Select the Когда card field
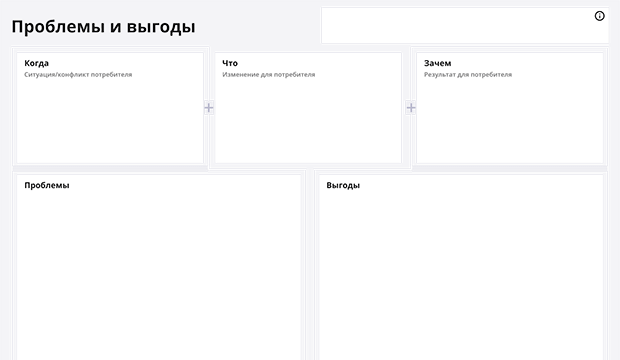This screenshot has height=360, width=620. click(110, 108)
